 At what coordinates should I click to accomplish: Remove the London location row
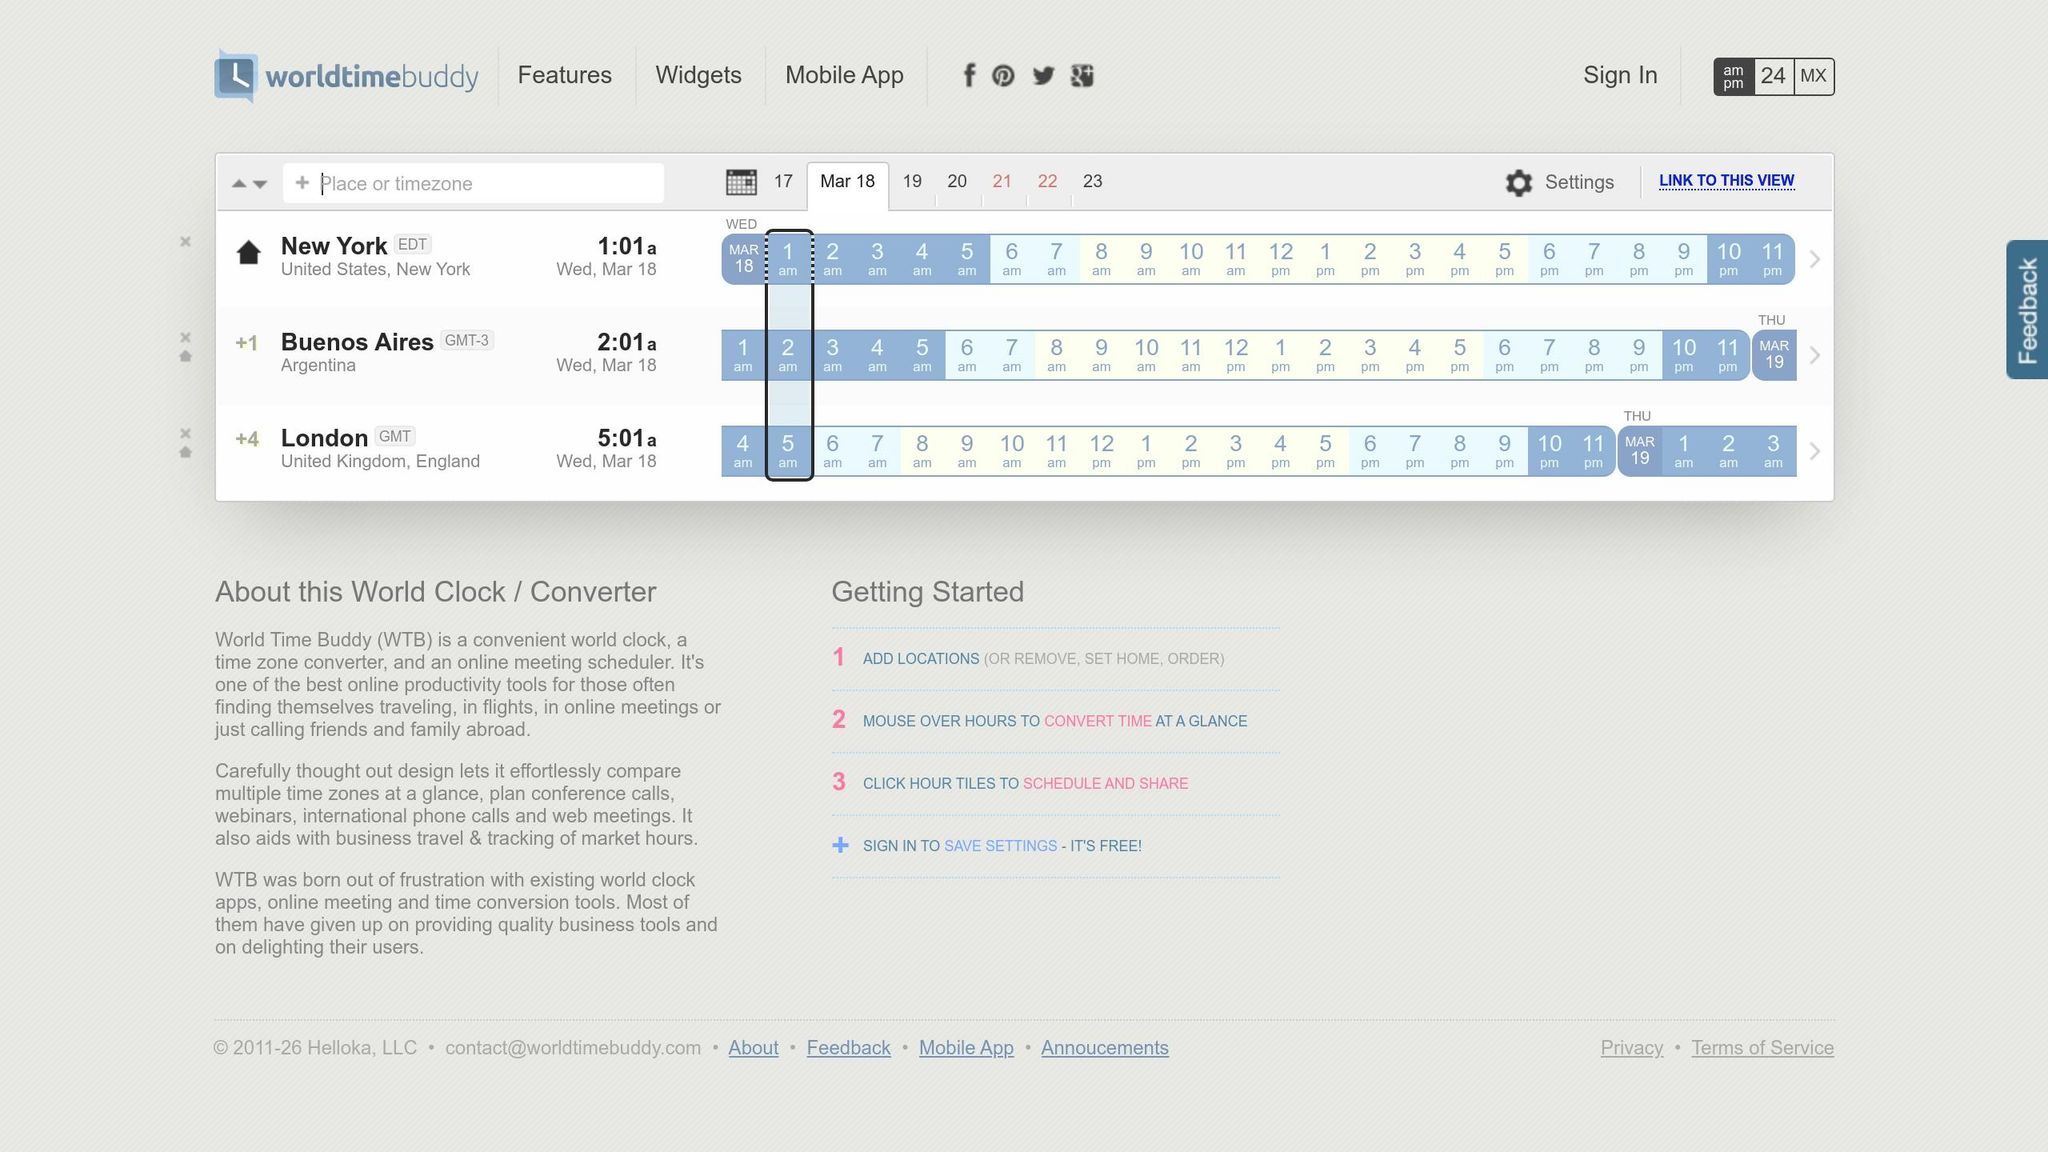(185, 433)
